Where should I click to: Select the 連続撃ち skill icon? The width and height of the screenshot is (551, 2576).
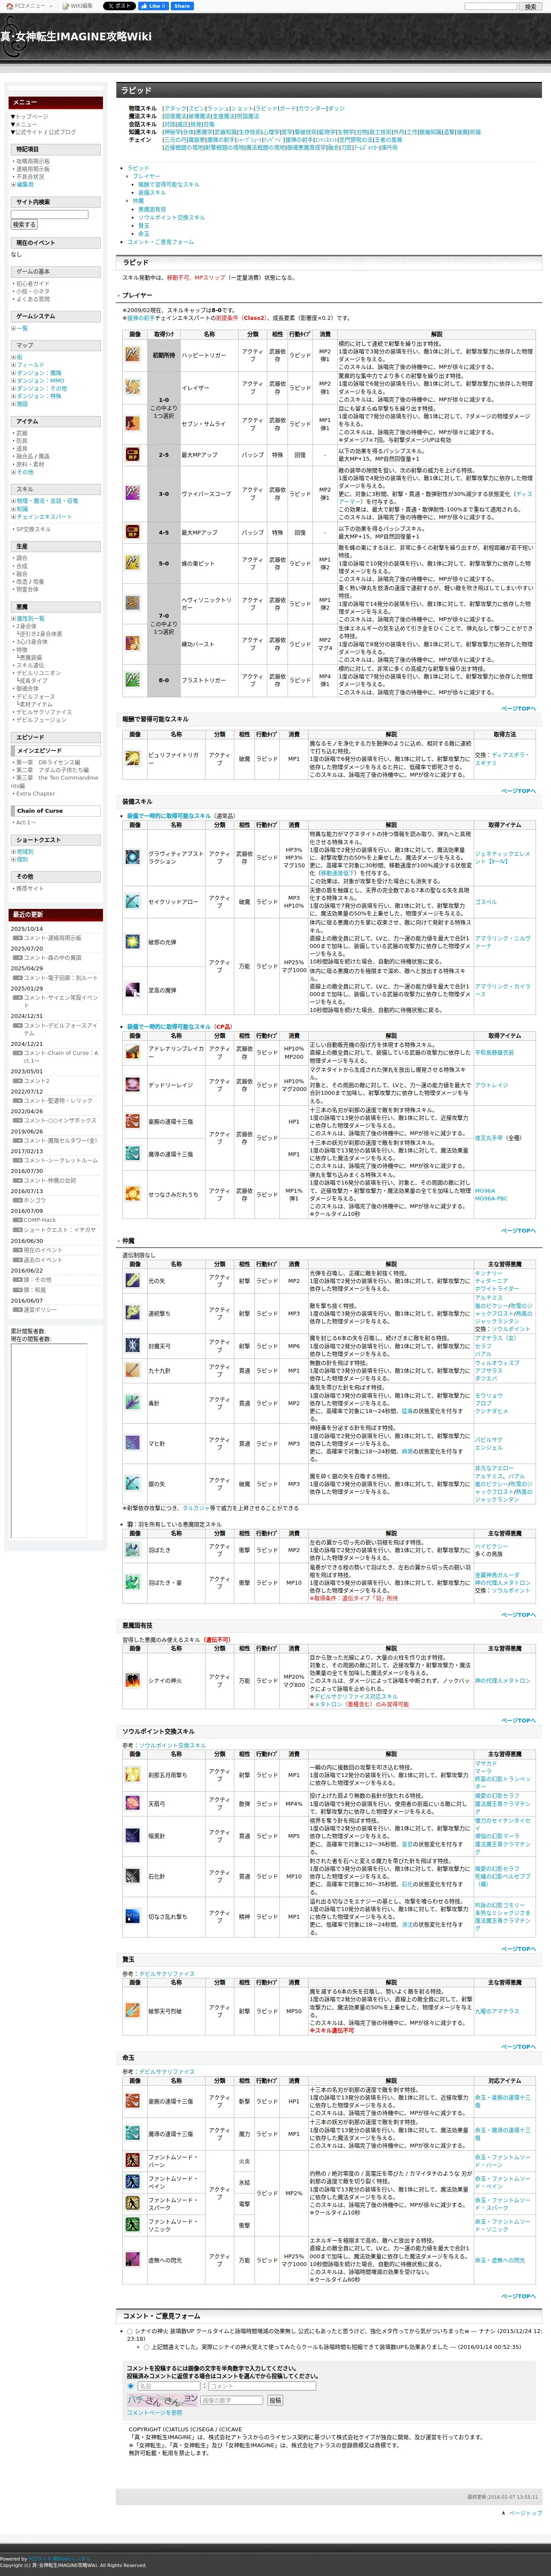[132, 1313]
